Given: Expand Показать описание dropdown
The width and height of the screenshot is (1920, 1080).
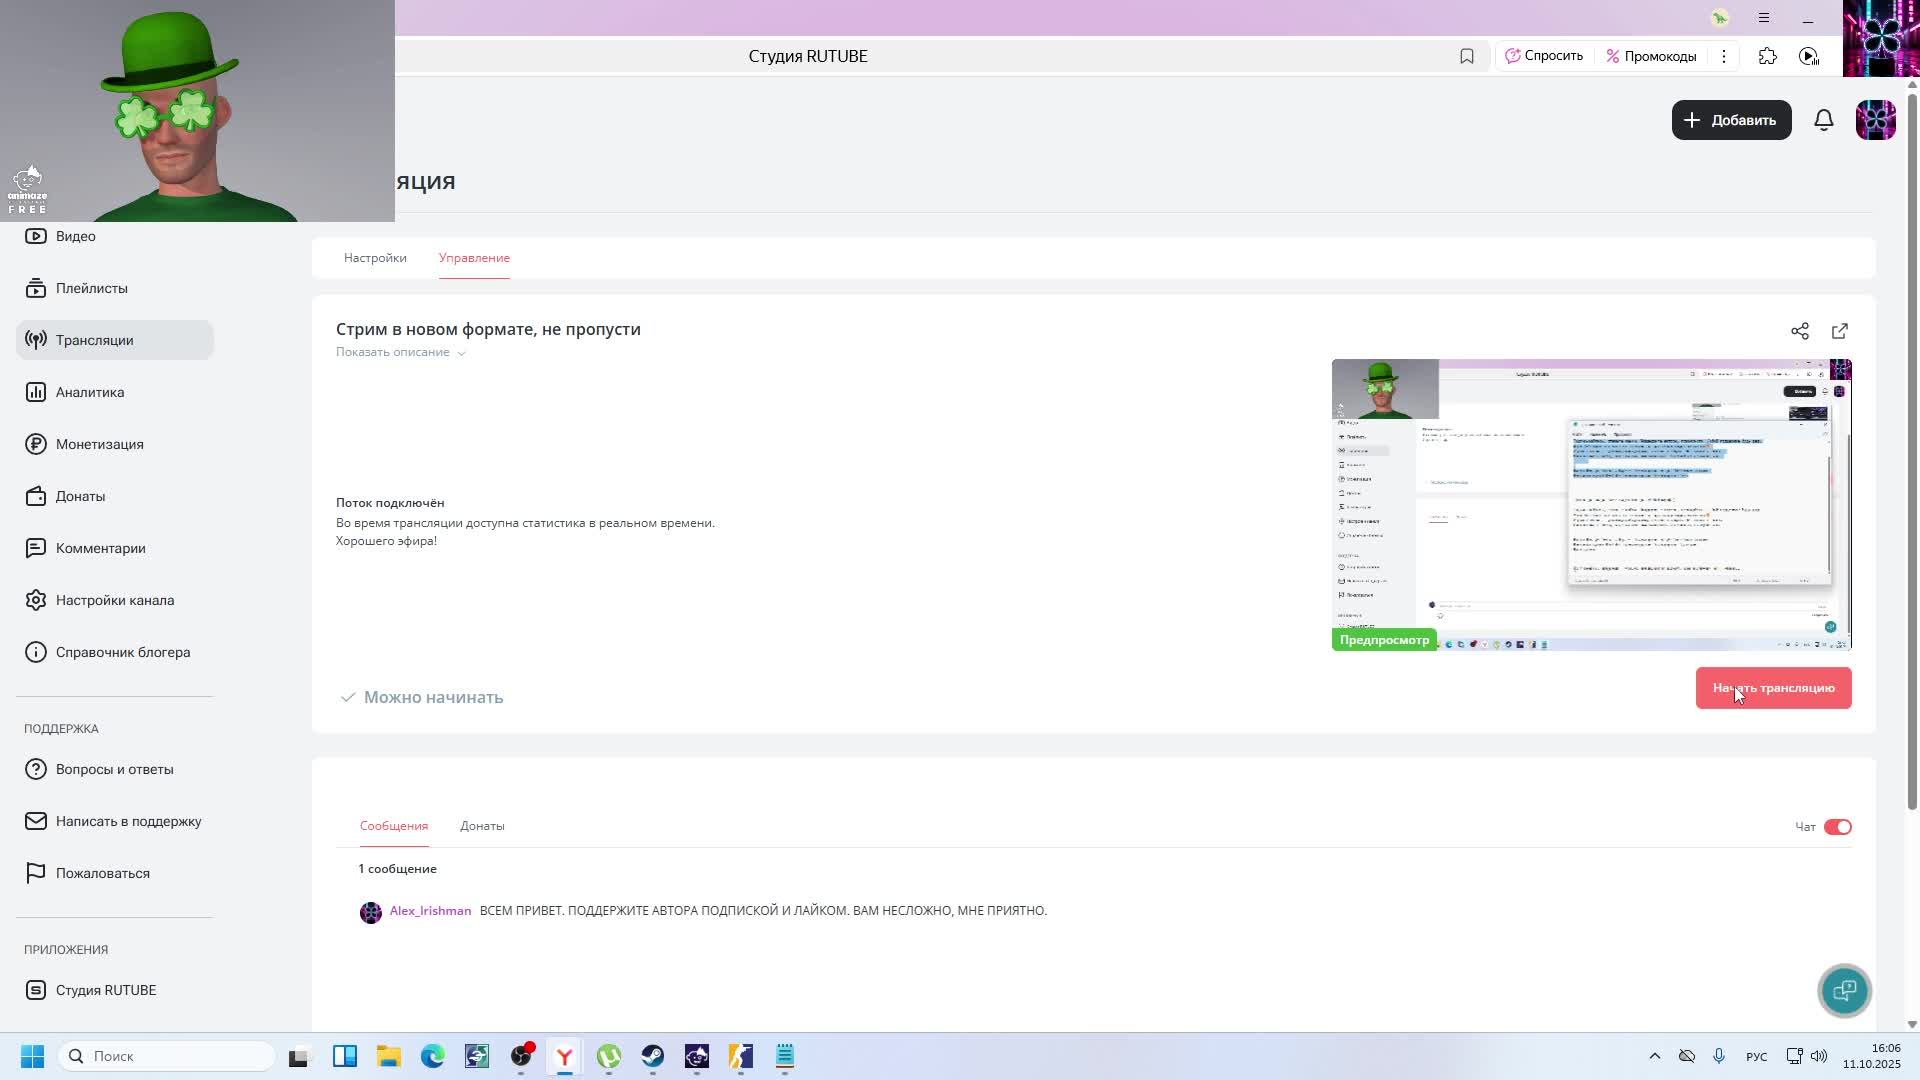Looking at the screenshot, I should 400,352.
